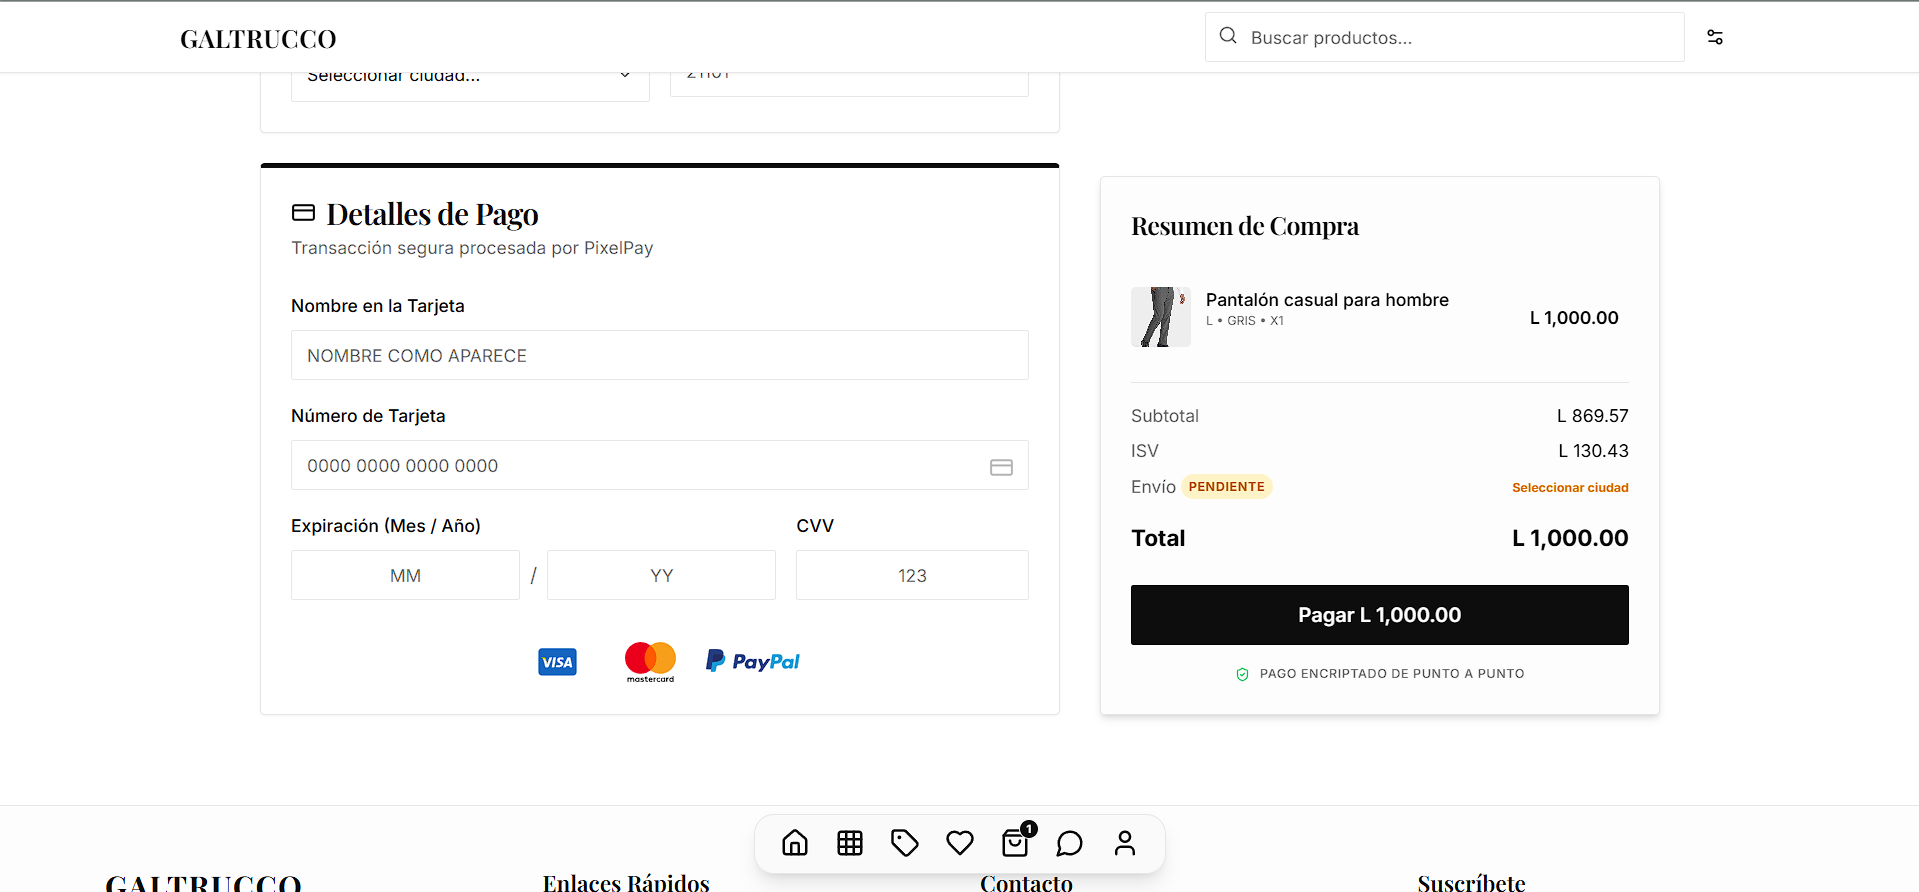
Task: Expand the Seleccionar ciudad dropdown
Action: [470, 82]
